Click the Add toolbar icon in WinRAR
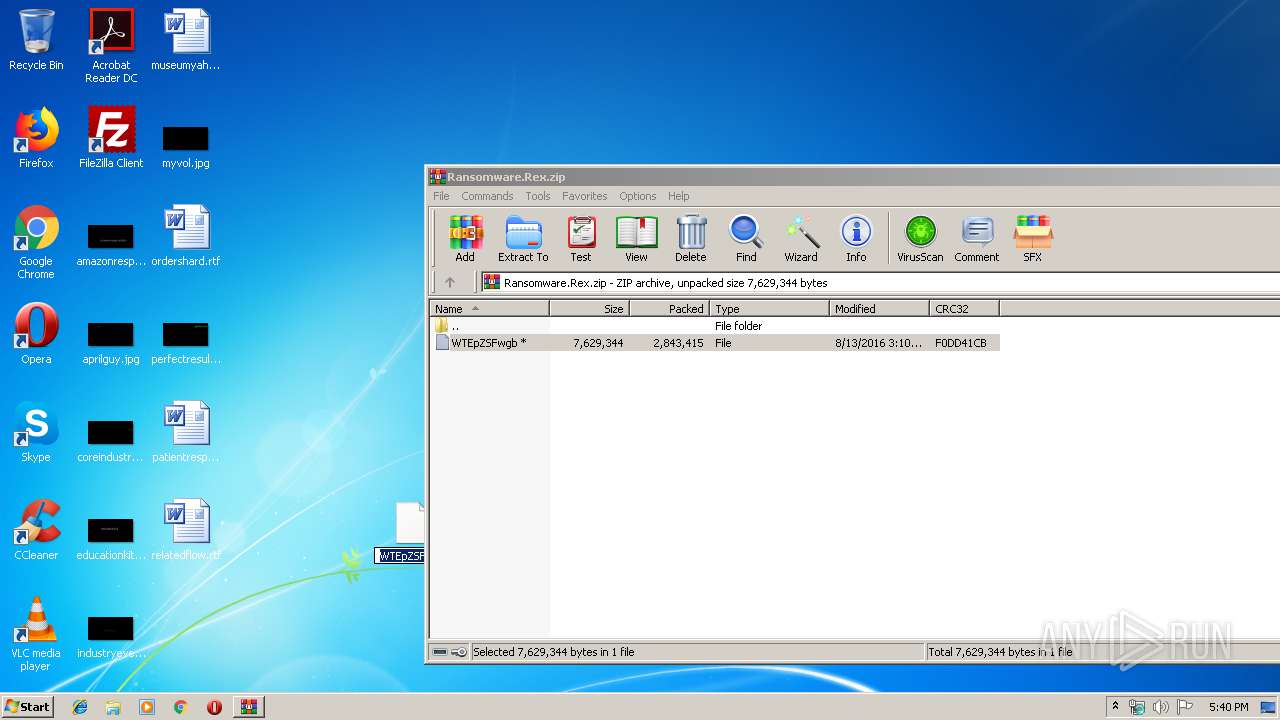Image resolution: width=1280 pixels, height=720 pixels. click(x=465, y=239)
